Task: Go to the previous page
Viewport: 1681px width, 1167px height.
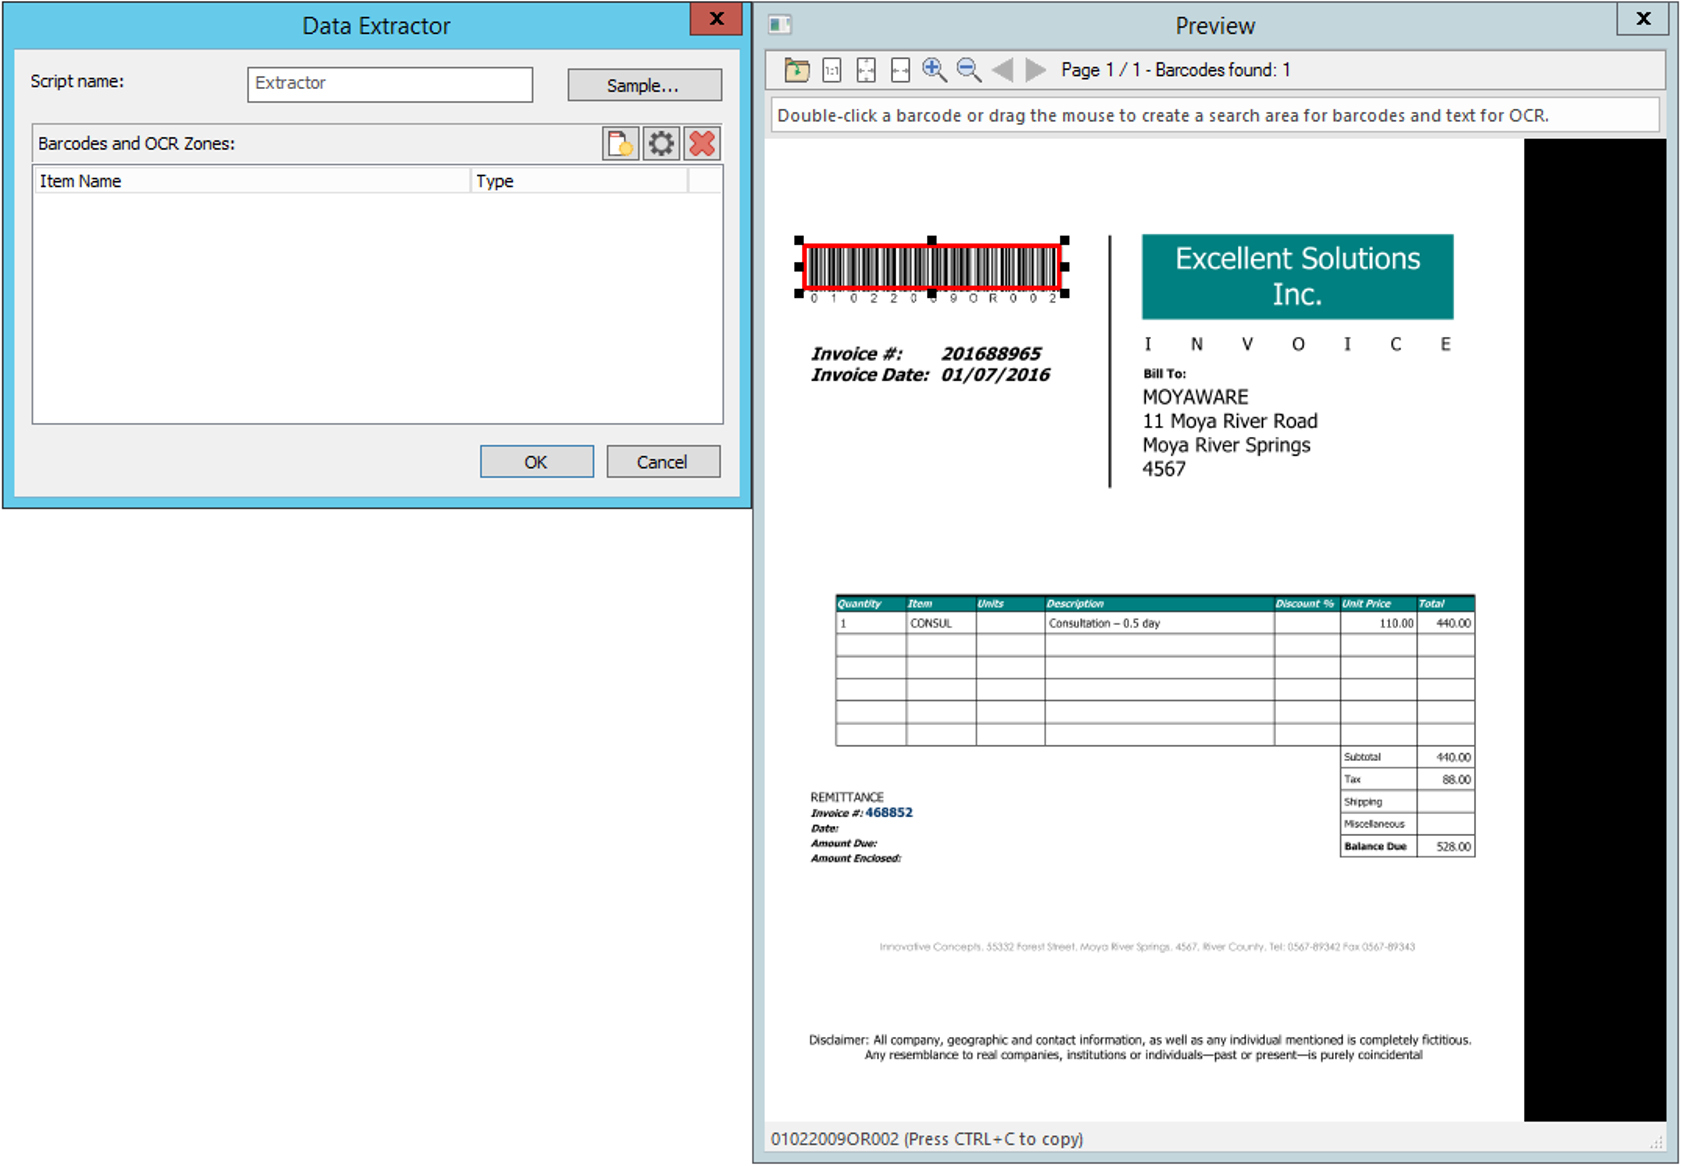Action: pyautogui.click(x=1003, y=70)
